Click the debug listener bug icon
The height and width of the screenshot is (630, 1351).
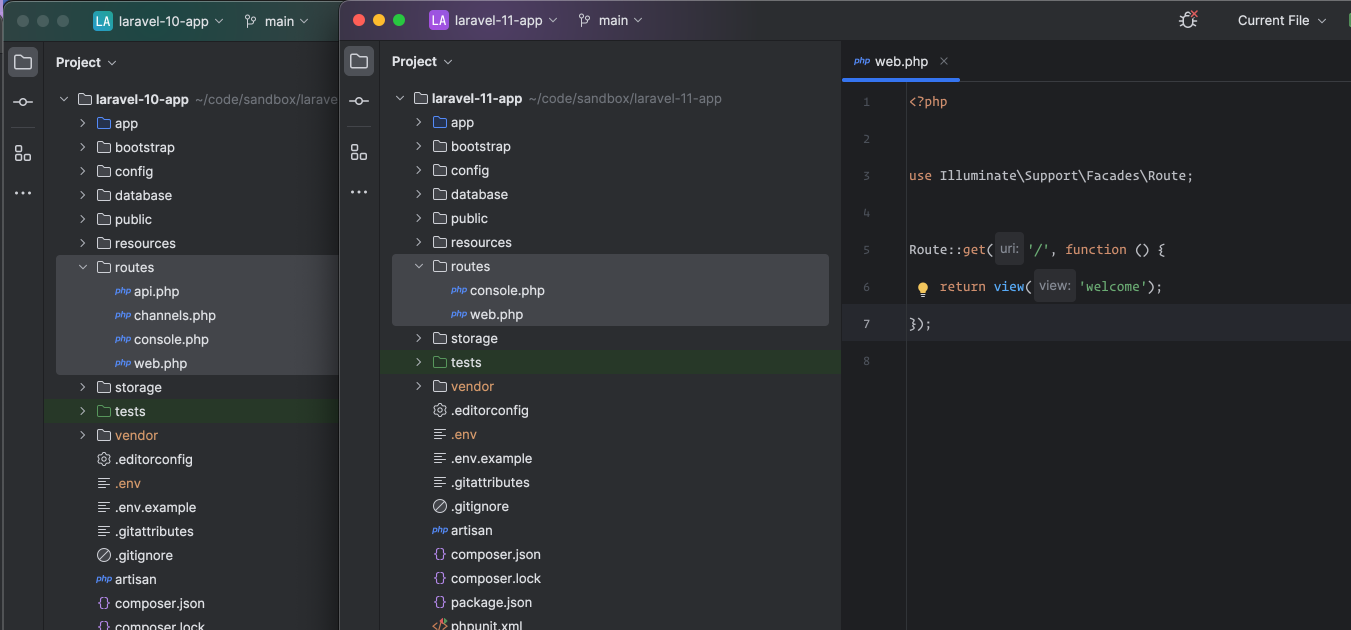[1188, 20]
